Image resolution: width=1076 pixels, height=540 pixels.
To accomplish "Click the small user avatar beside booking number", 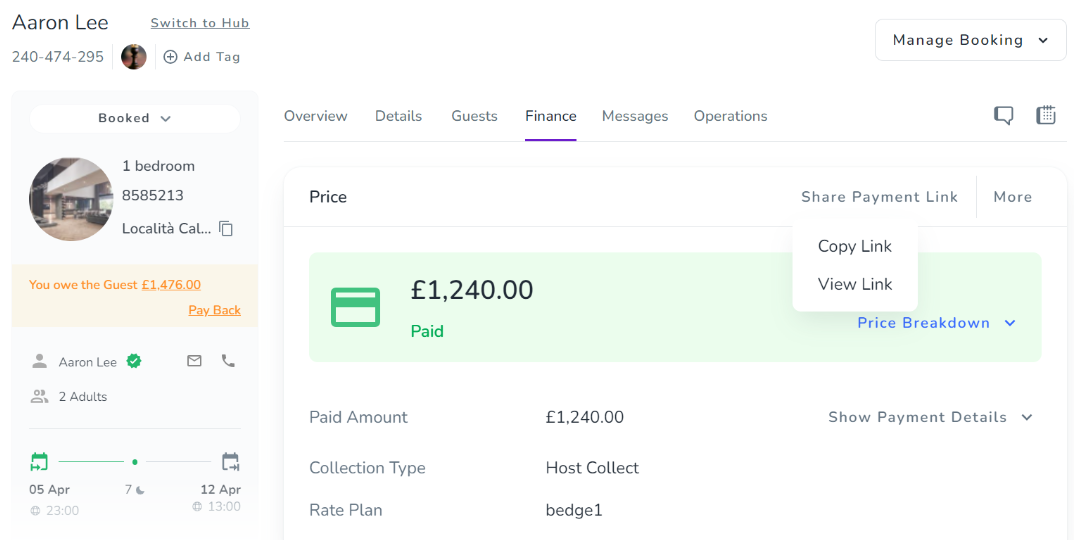I will pyautogui.click(x=134, y=57).
